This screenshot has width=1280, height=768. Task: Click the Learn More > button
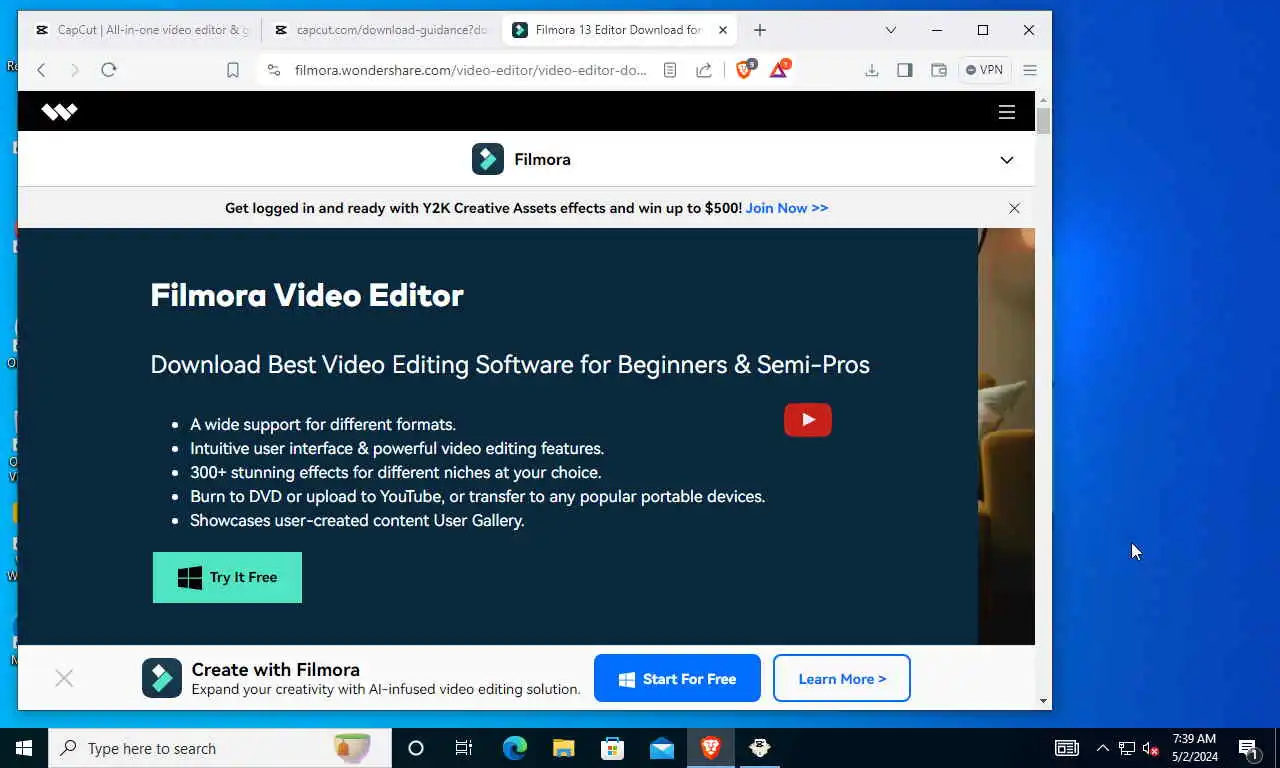[x=842, y=679]
